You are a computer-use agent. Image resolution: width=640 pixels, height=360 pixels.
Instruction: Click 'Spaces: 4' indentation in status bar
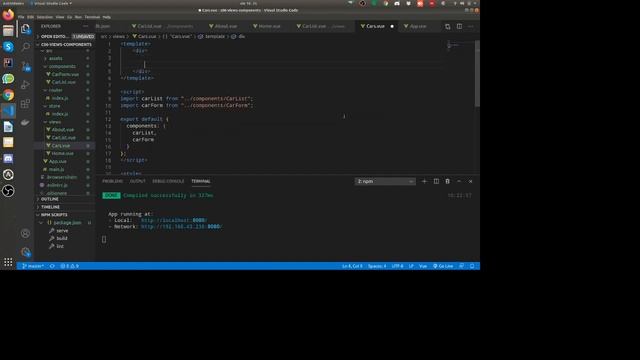pos(377,266)
